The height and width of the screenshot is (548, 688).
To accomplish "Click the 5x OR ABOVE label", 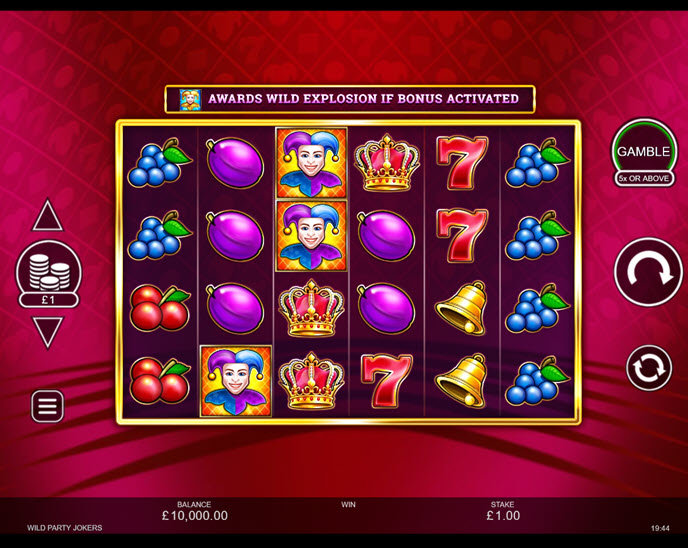I will 644,179.
